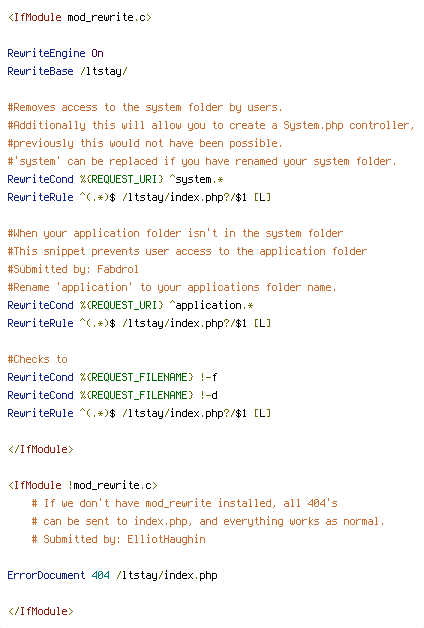Click the 'Submitted by: Fabdrol' comment
This screenshot has width=424, height=628.
(x=73, y=269)
